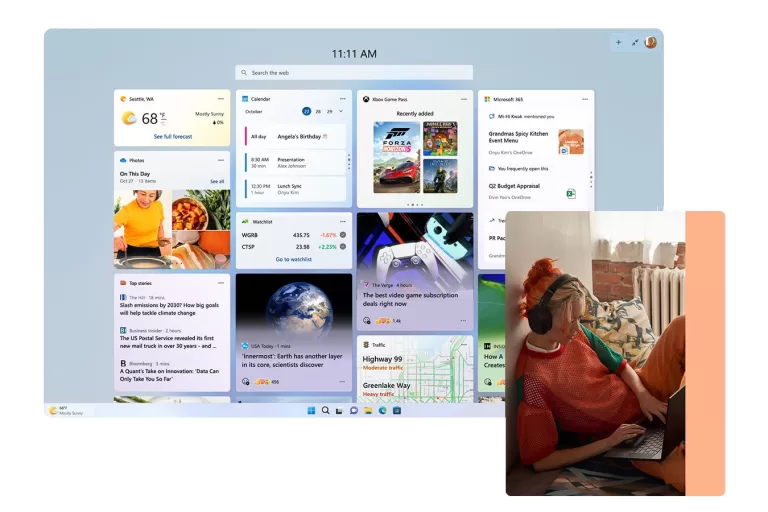This screenshot has width=768, height=512.
Task: Open the Weather widget options menu
Action: (x=222, y=99)
